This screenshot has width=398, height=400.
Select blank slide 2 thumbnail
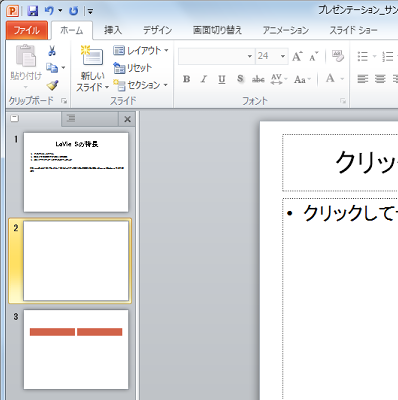pos(76,261)
